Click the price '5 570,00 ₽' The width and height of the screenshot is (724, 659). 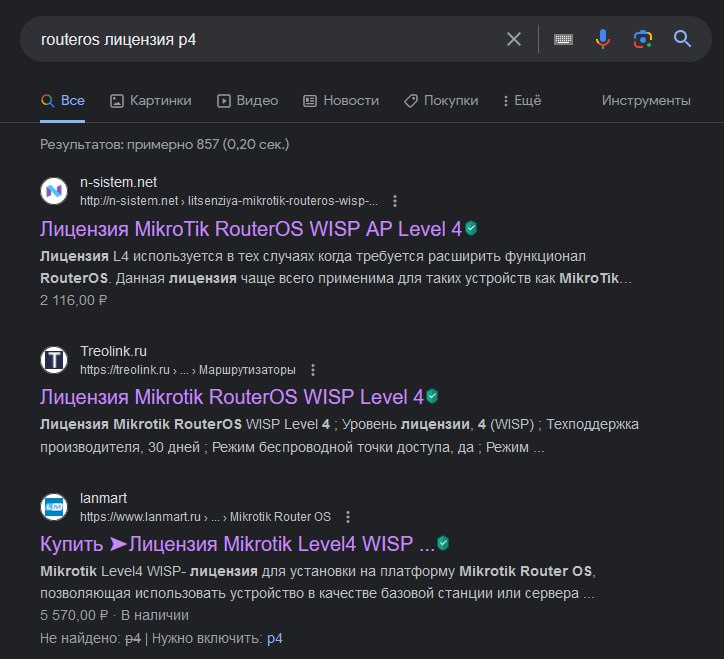(x=74, y=616)
